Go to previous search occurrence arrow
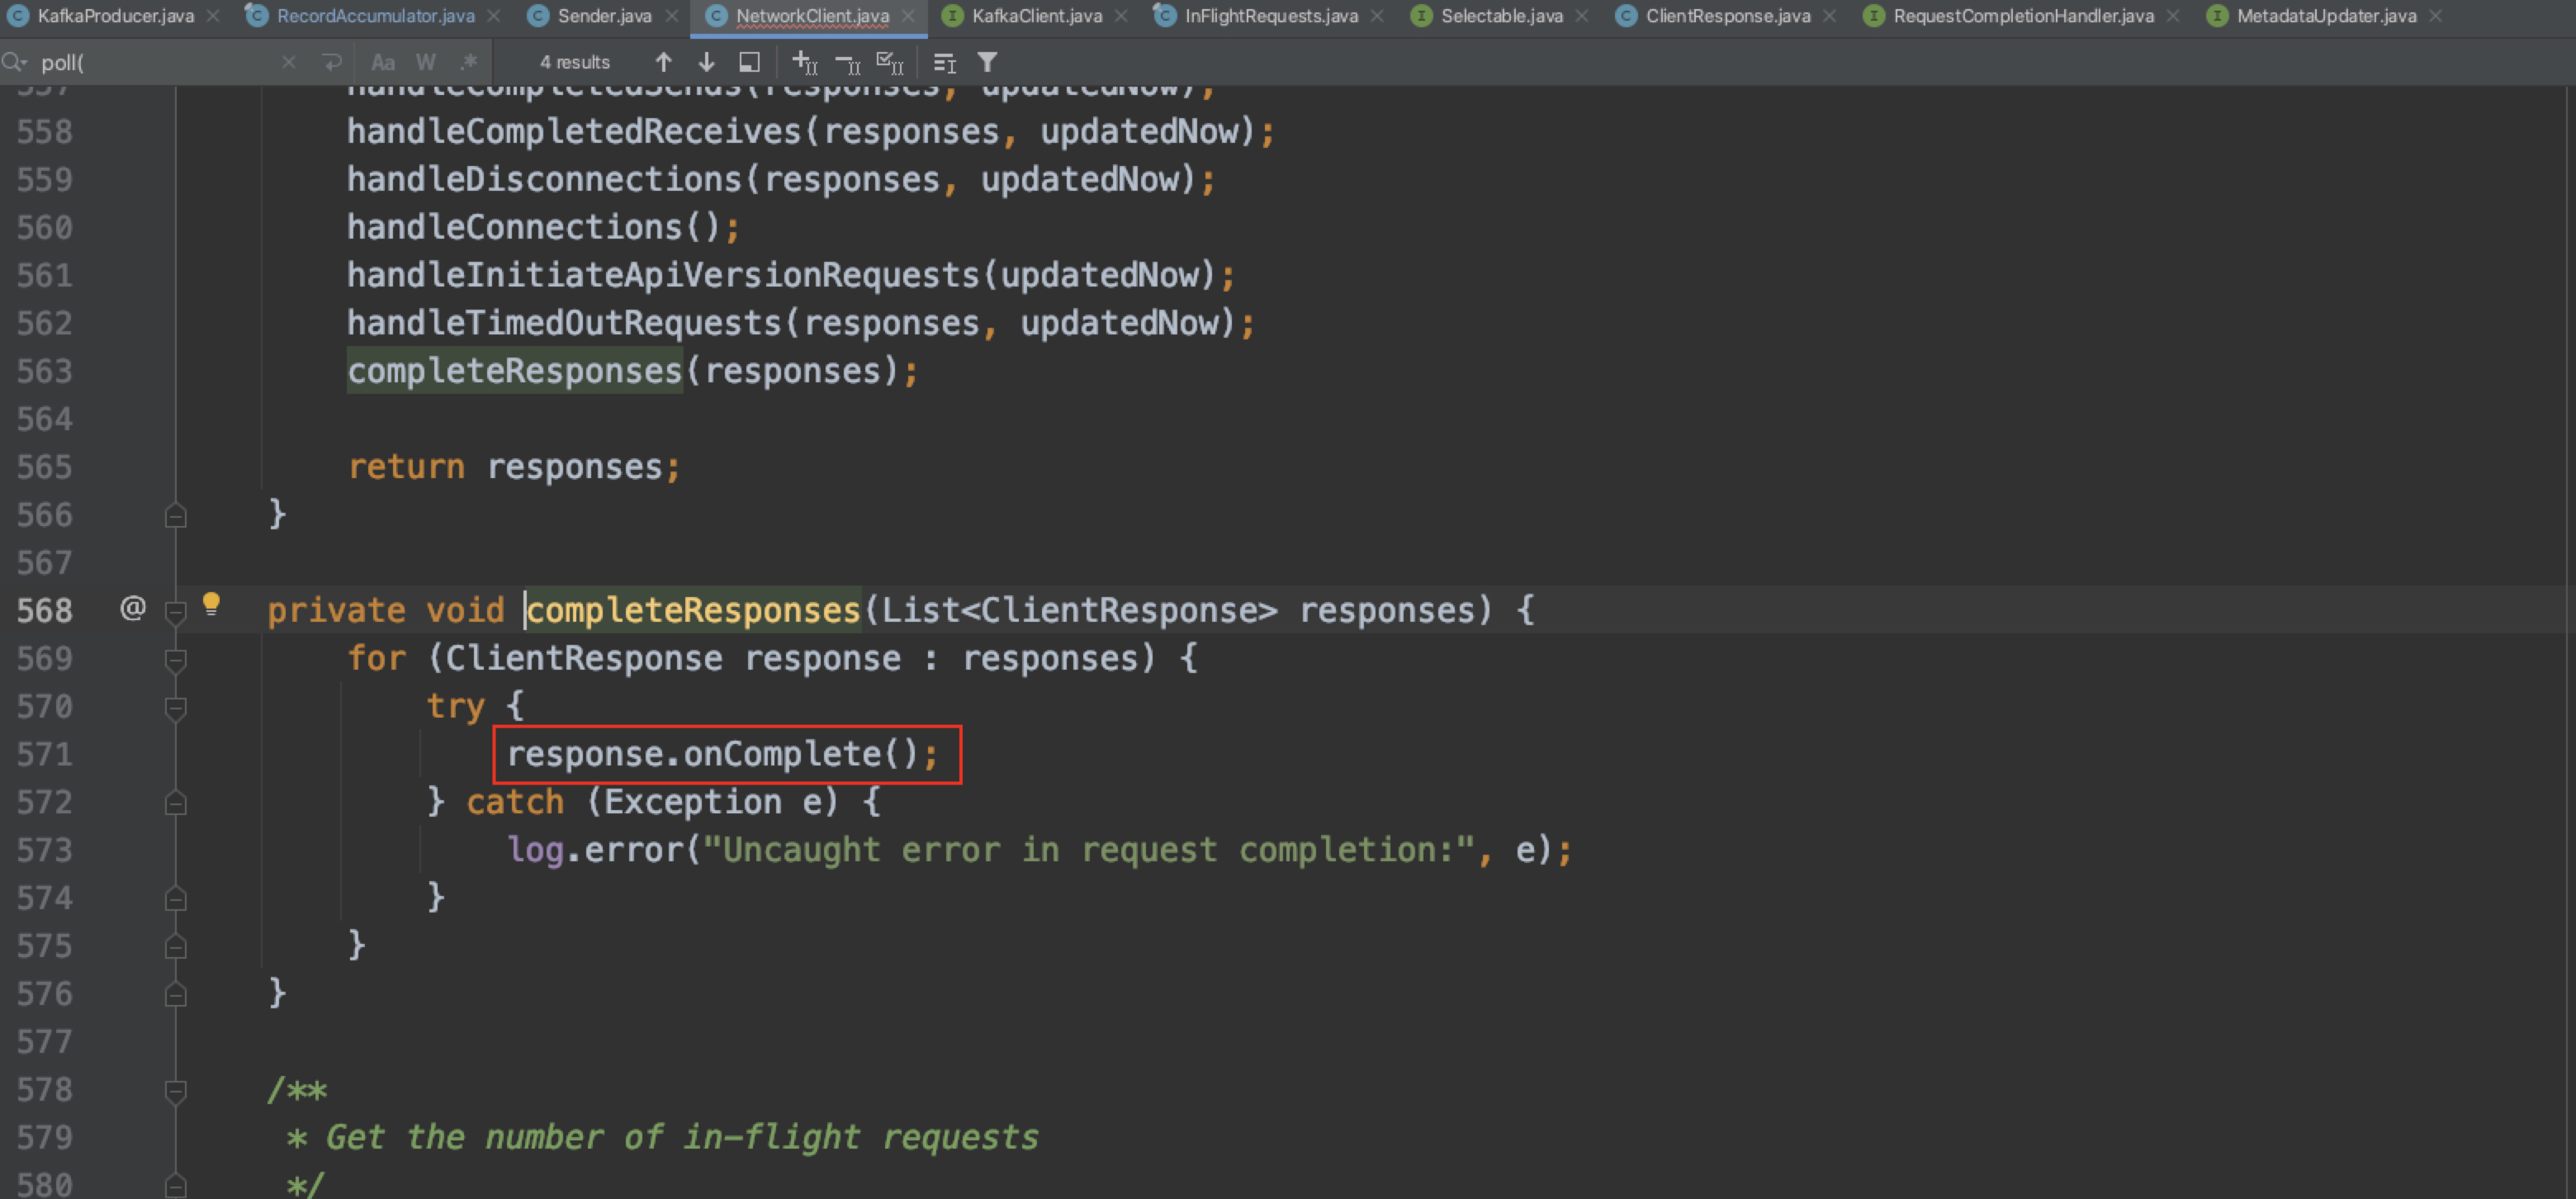 tap(663, 62)
